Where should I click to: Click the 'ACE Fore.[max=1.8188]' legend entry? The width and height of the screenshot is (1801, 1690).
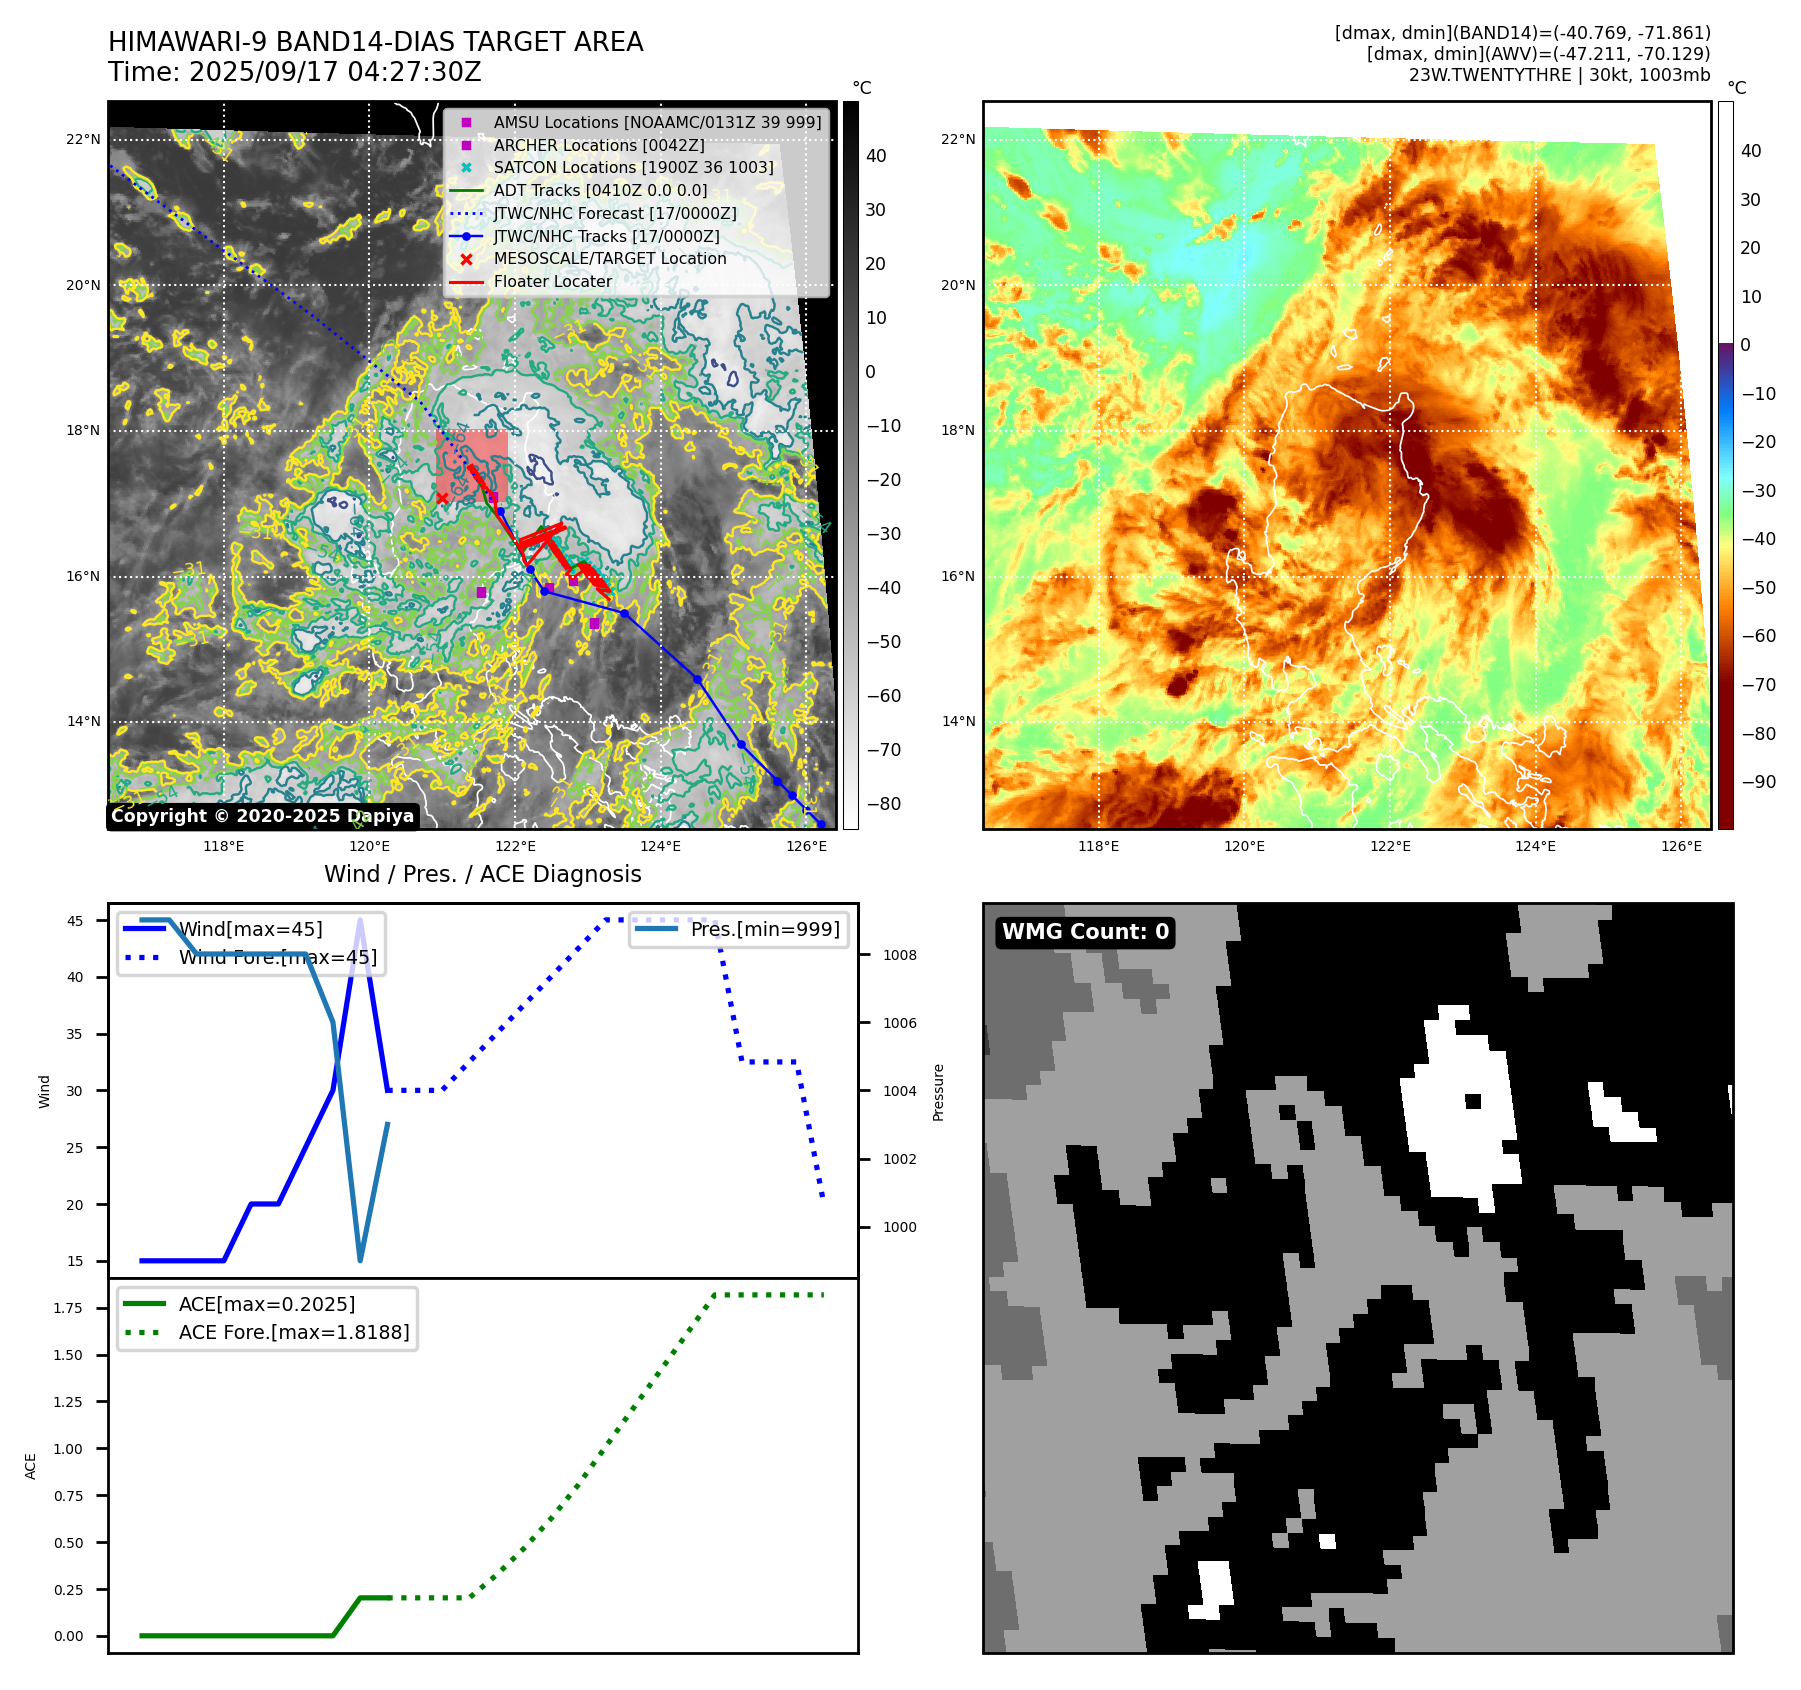pos(266,1332)
